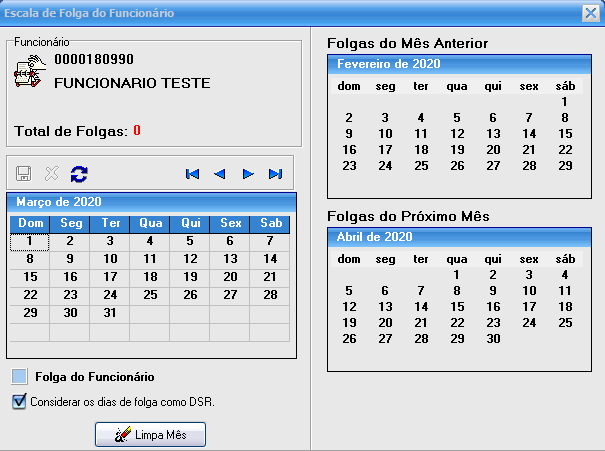
Task: Navigate to the previous month arrow
Action: [x=220, y=174]
